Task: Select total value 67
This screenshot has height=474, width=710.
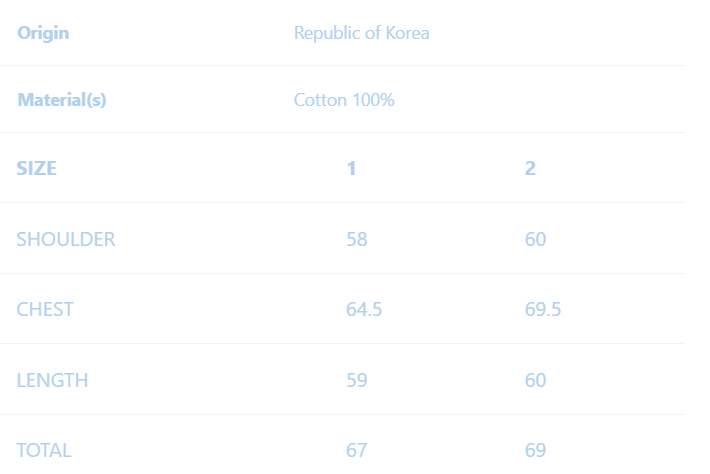Action: coord(357,450)
